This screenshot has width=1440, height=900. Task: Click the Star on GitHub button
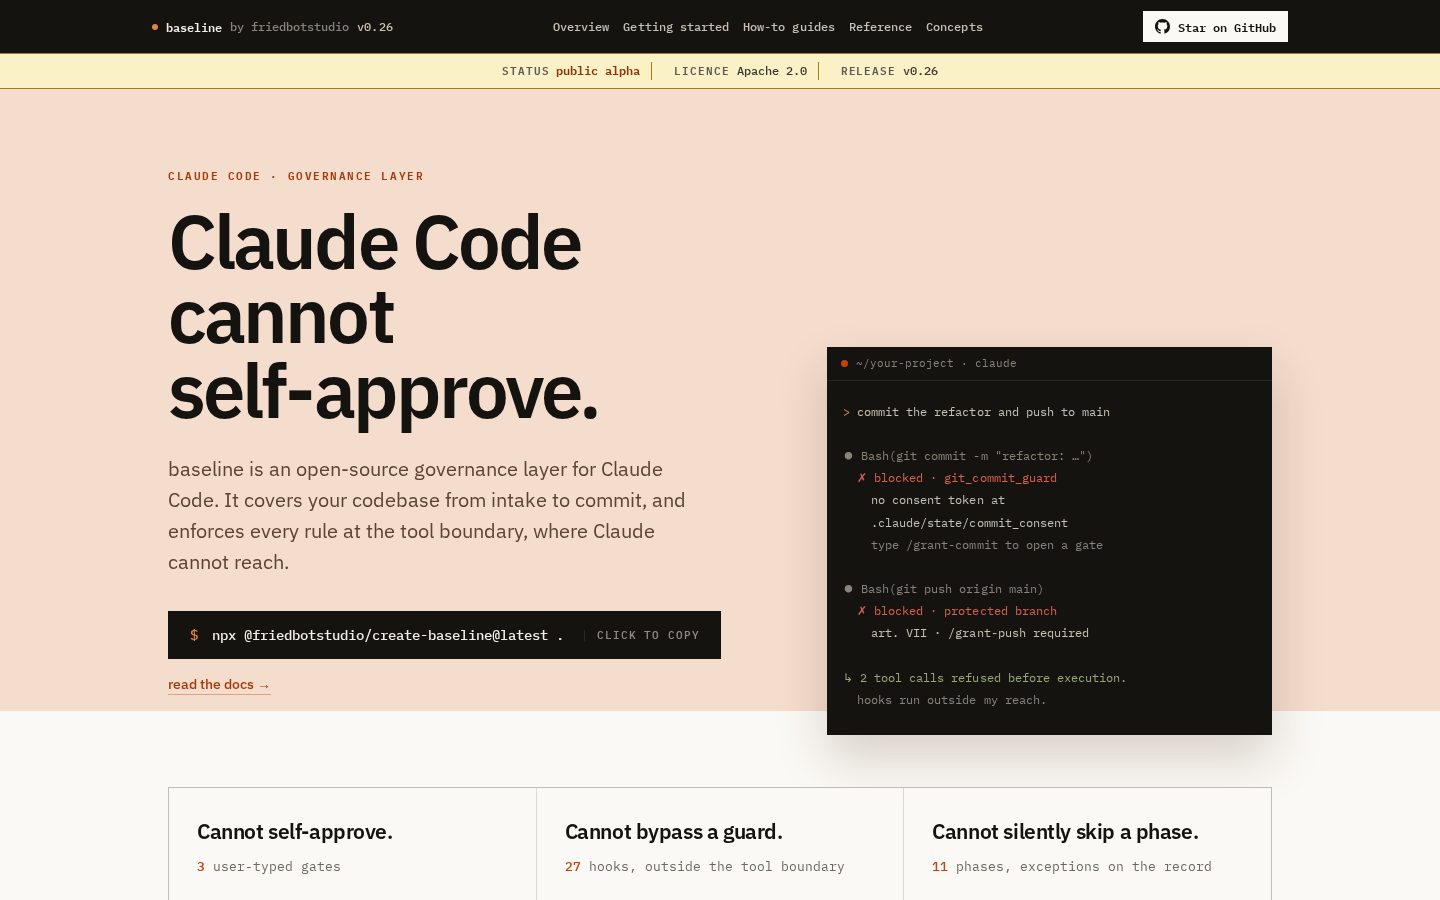(1215, 27)
